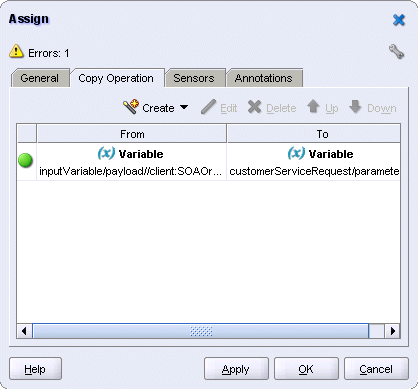Click the Create wand icon

coord(131,107)
